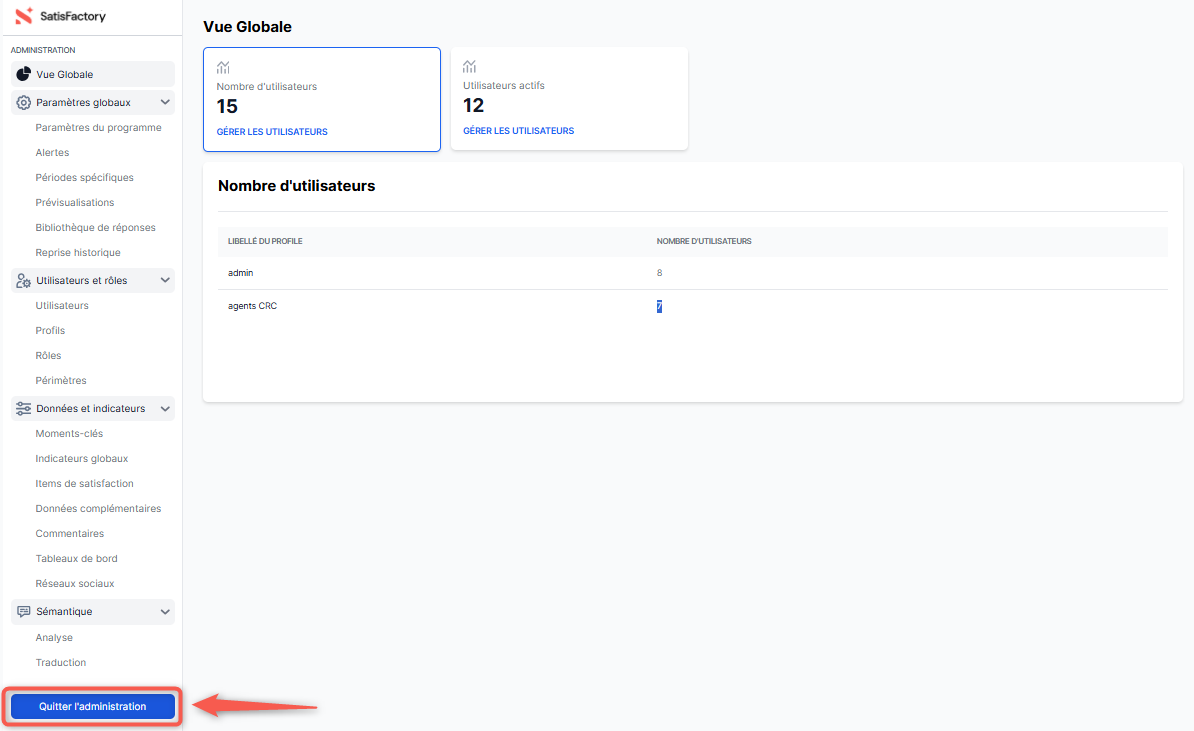1194x731 pixels.
Task: Collapse the Données et indicateurs chevron
Action: click(x=165, y=408)
